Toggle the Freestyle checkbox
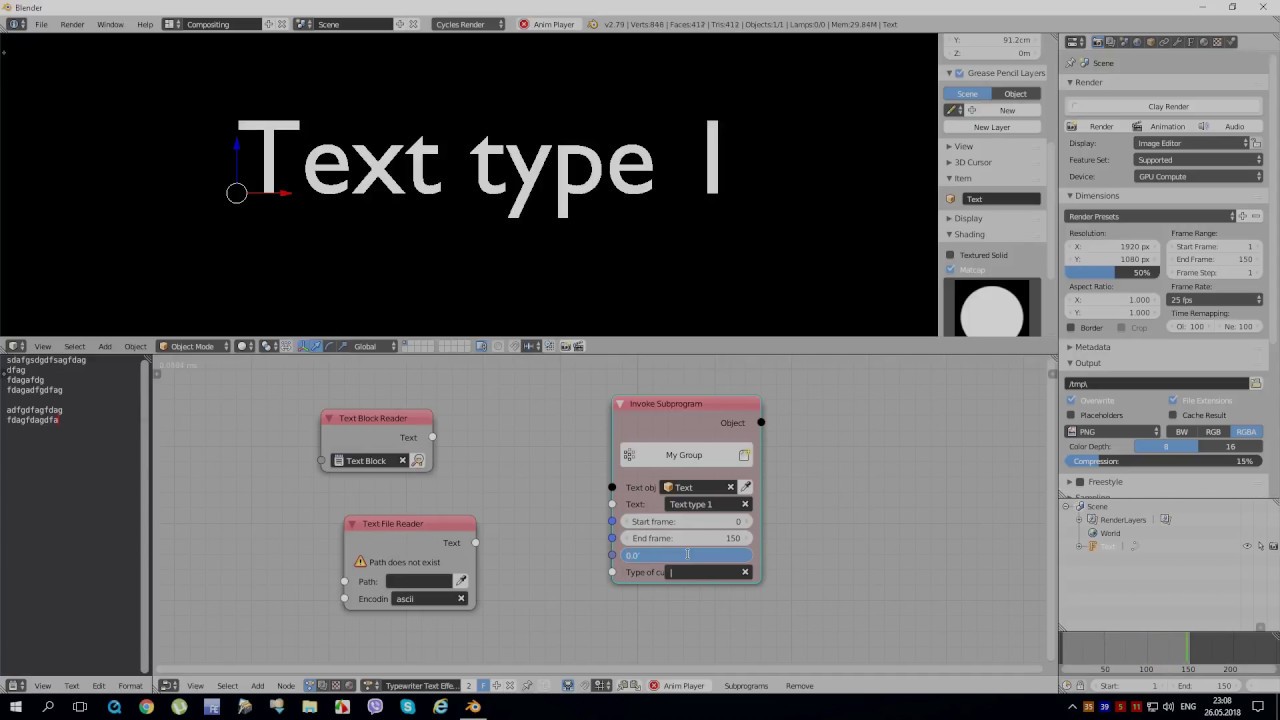 pyautogui.click(x=1080, y=482)
